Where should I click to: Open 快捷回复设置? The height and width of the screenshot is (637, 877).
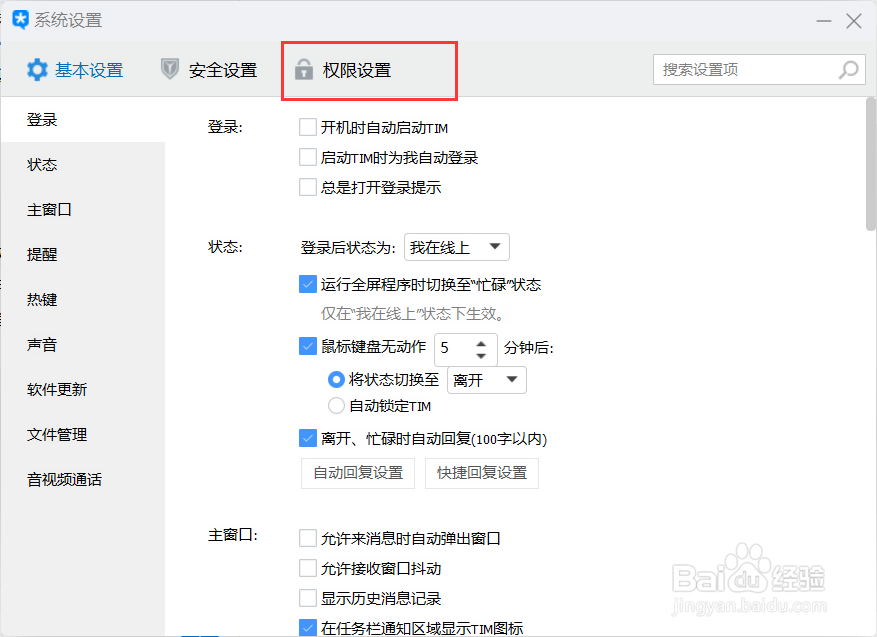point(482,473)
